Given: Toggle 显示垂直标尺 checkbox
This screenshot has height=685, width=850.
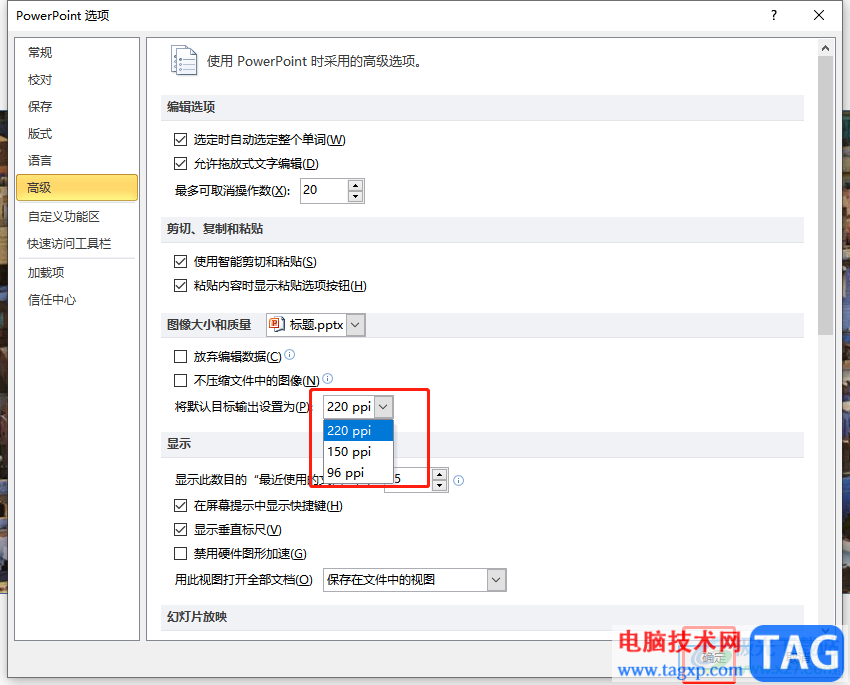Looking at the screenshot, I should pos(181,529).
